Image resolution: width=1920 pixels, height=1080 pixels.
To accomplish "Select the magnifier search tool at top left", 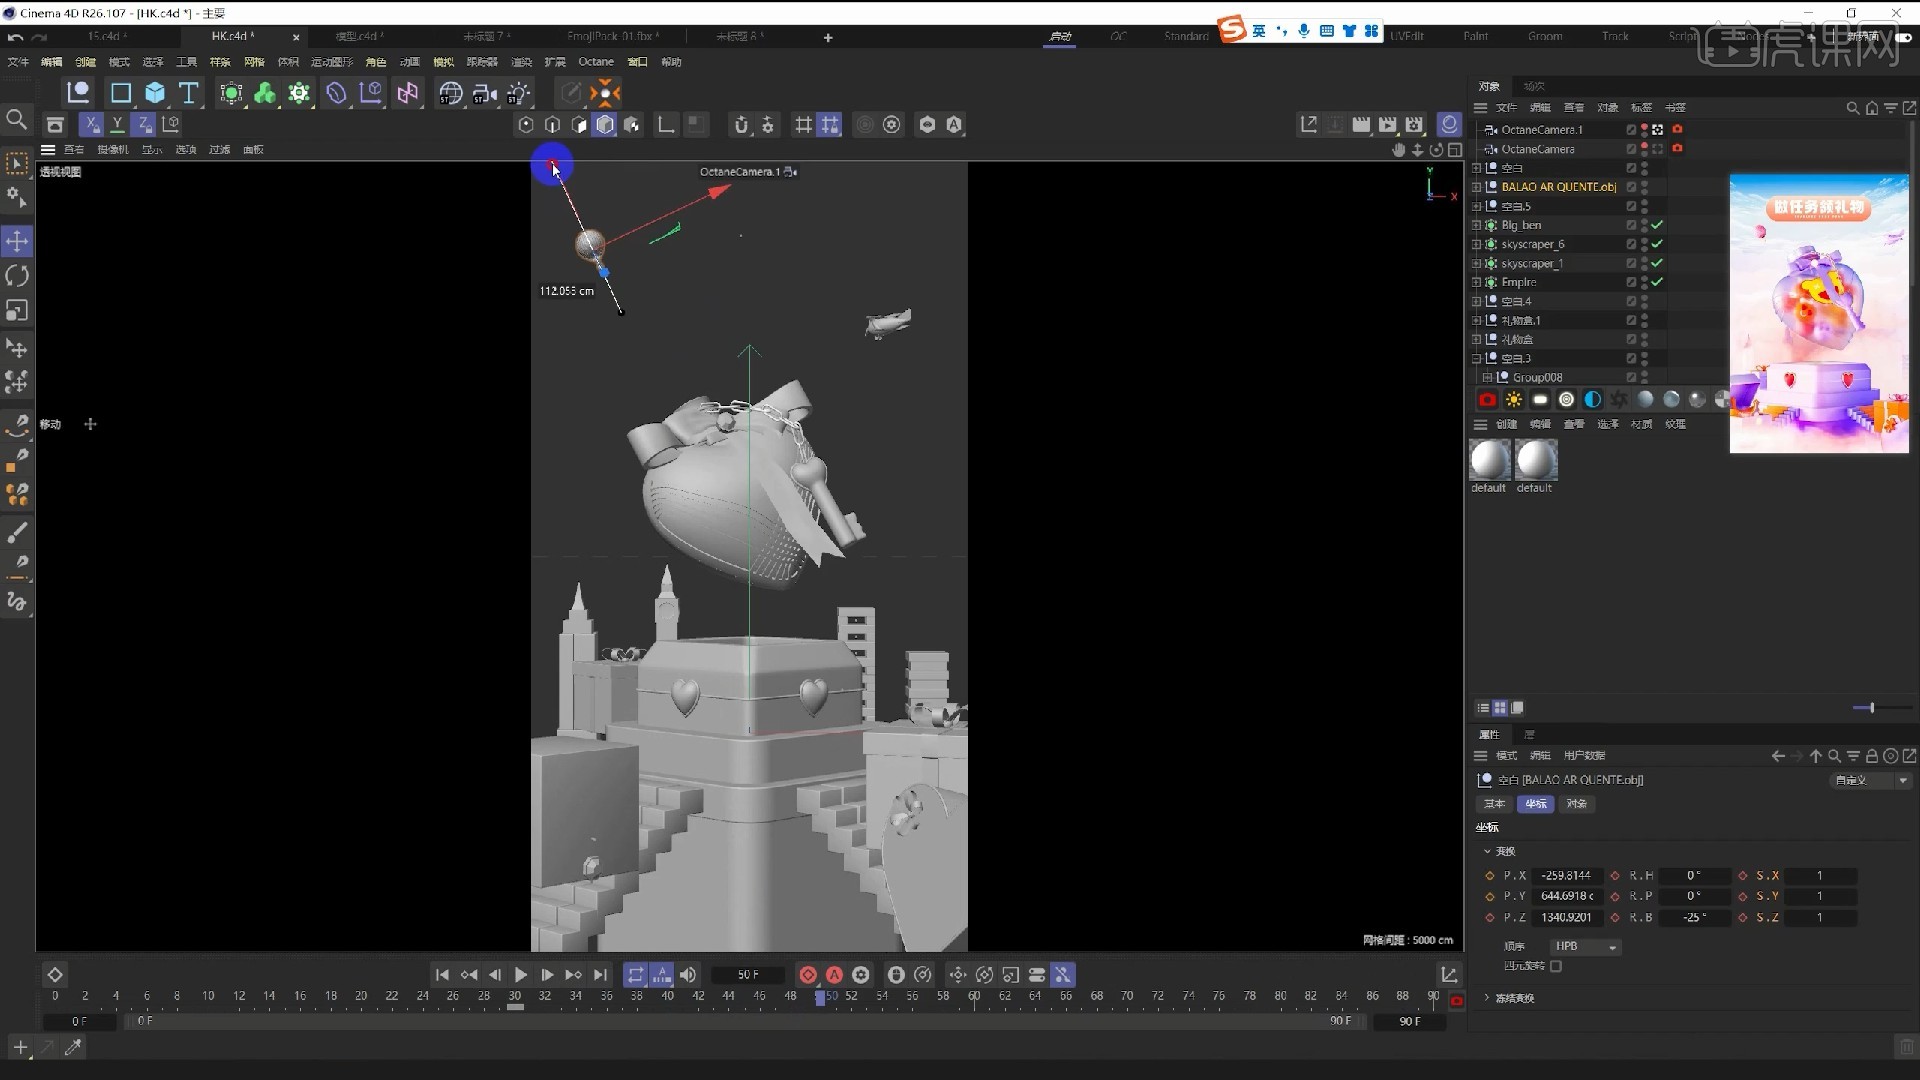I will click(x=17, y=119).
